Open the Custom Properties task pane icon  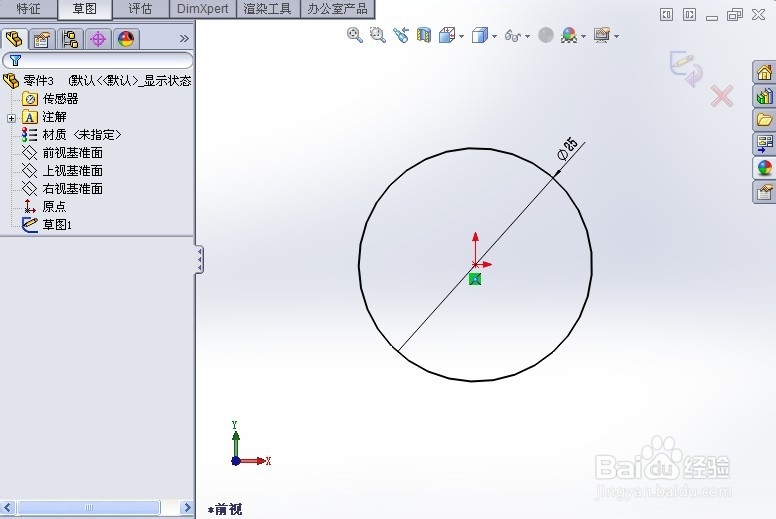tap(764, 191)
